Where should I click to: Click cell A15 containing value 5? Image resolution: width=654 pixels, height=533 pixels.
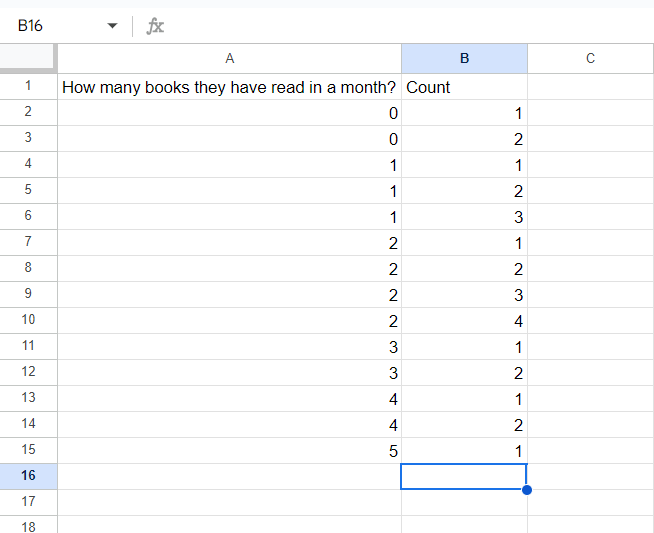coord(229,451)
